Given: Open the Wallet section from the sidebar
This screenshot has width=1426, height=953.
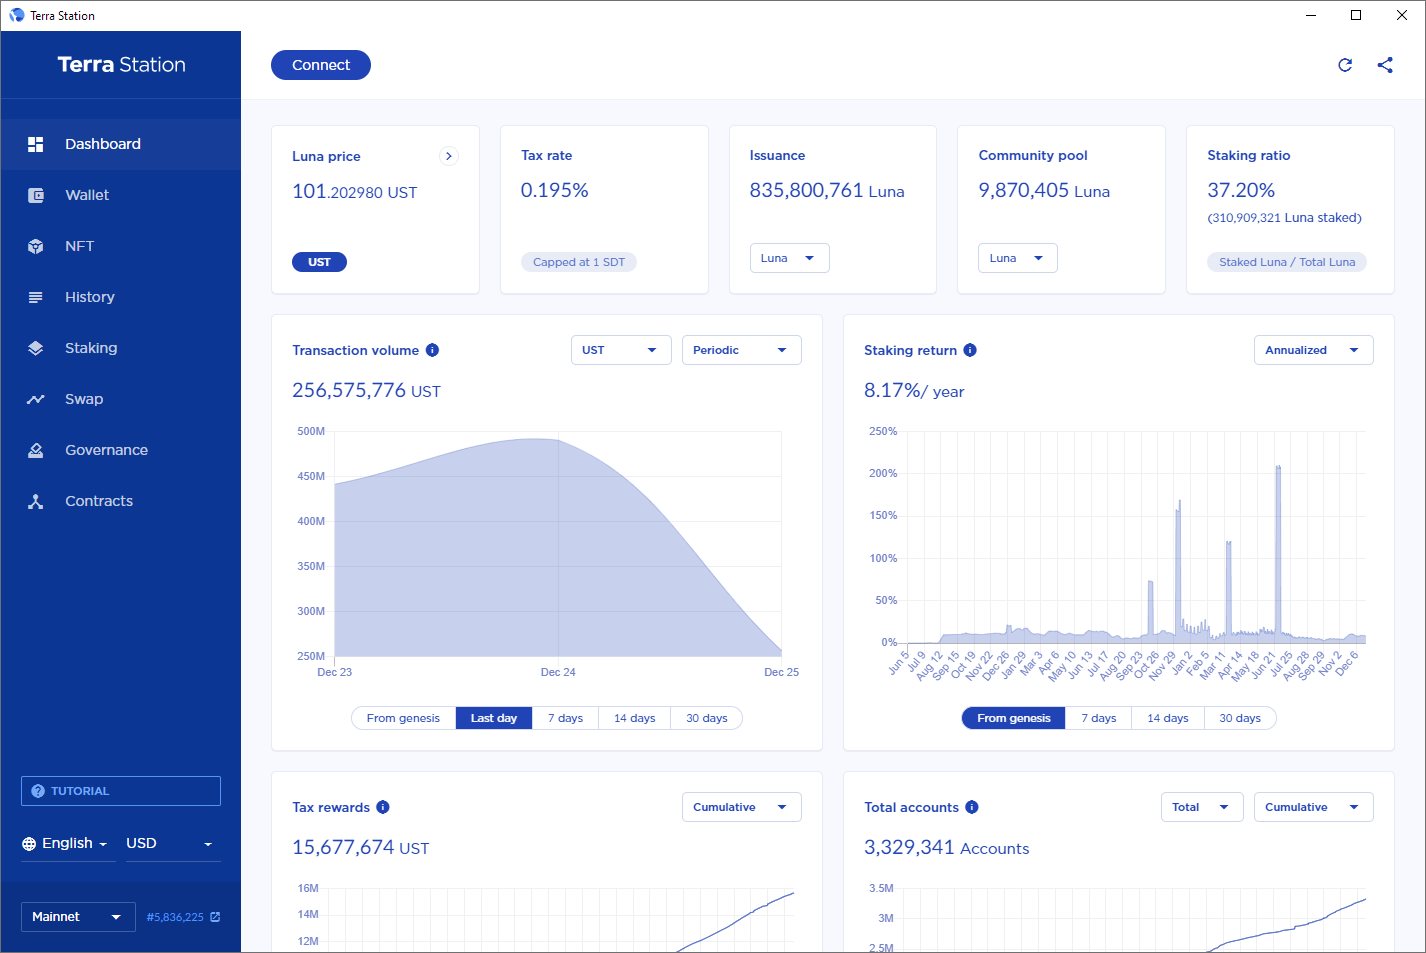Looking at the screenshot, I should [86, 194].
